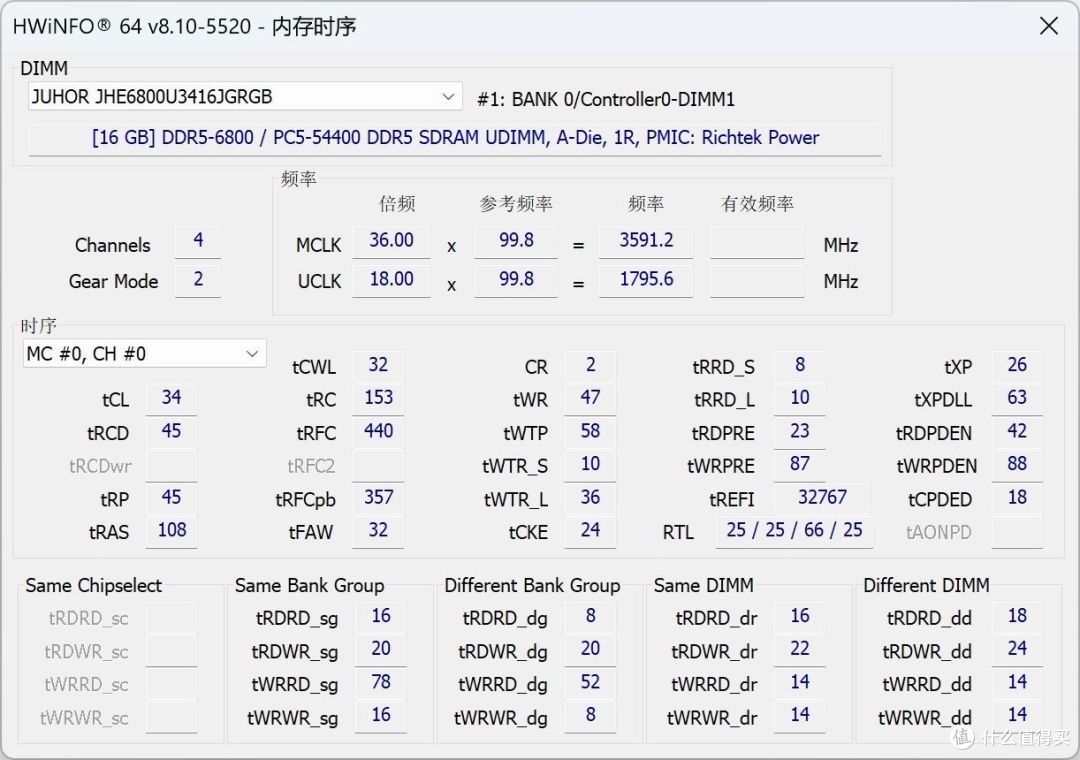Click the tWRPDEN value 88
1080x760 pixels.
pyautogui.click(x=1017, y=465)
